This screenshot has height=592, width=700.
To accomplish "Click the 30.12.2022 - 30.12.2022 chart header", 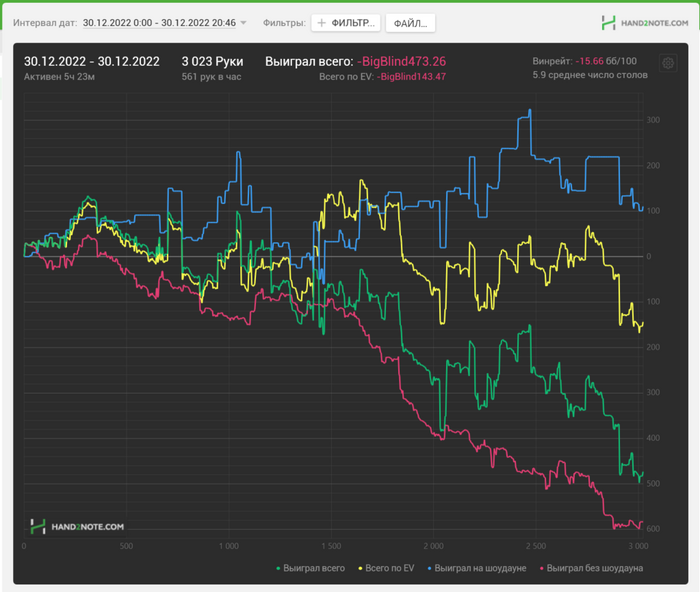I will [92, 62].
